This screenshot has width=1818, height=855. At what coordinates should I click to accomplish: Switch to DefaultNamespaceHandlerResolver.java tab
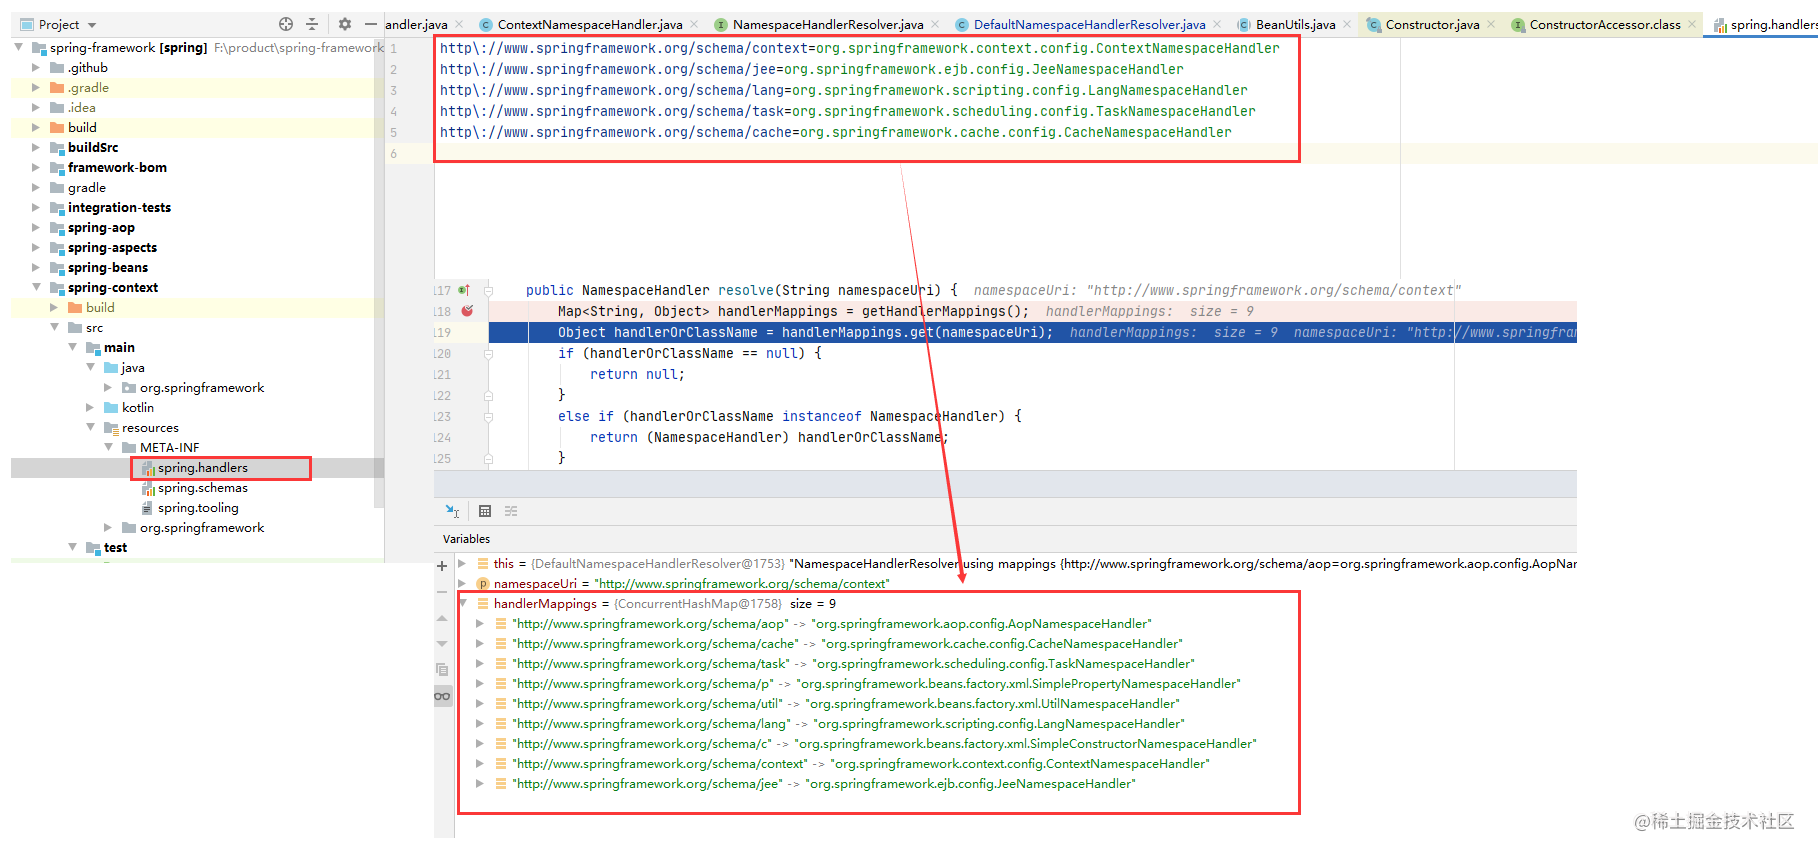[1089, 24]
